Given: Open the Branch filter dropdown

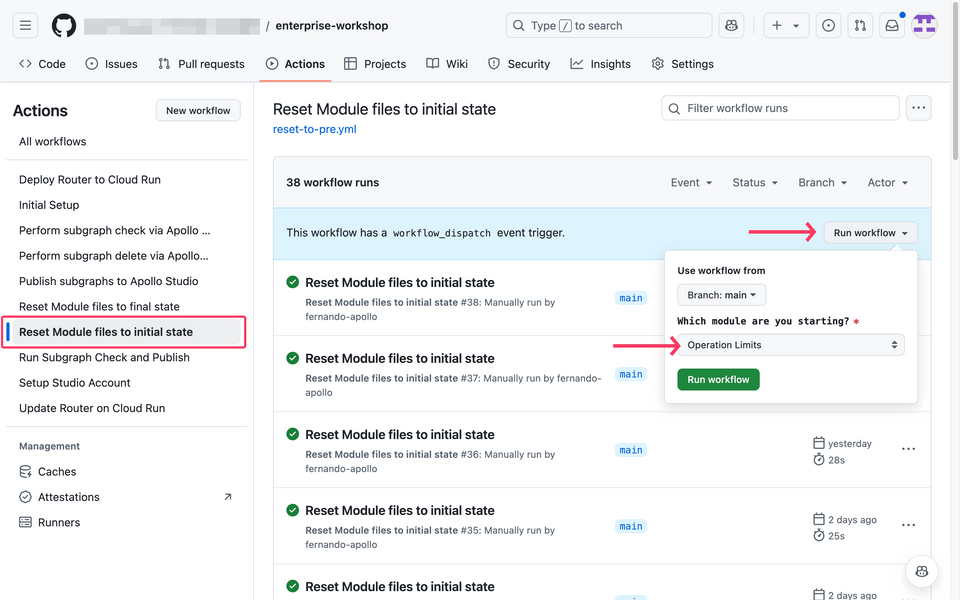Looking at the screenshot, I should click(822, 182).
